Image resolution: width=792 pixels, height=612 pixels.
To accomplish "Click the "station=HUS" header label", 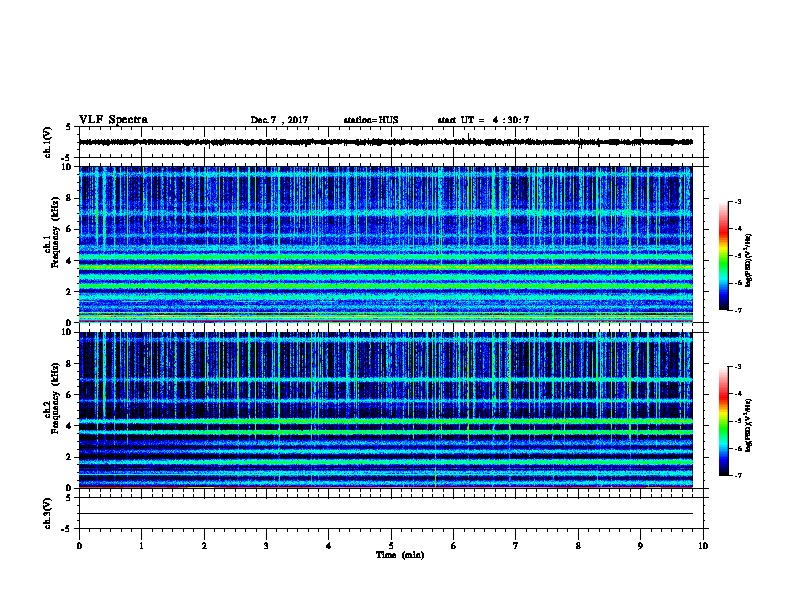I will (x=371, y=120).
